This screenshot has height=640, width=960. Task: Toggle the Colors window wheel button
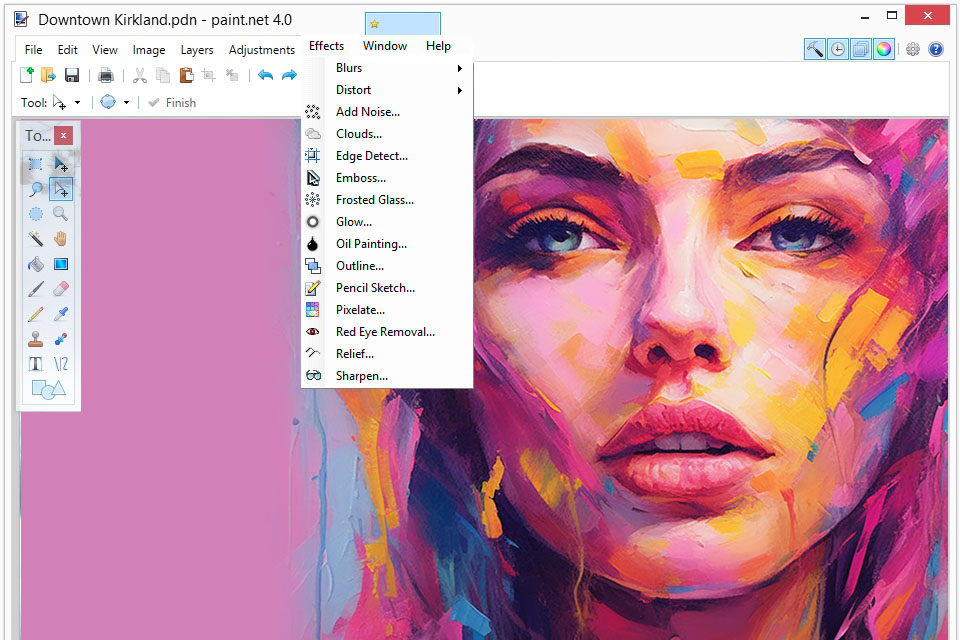coord(883,49)
